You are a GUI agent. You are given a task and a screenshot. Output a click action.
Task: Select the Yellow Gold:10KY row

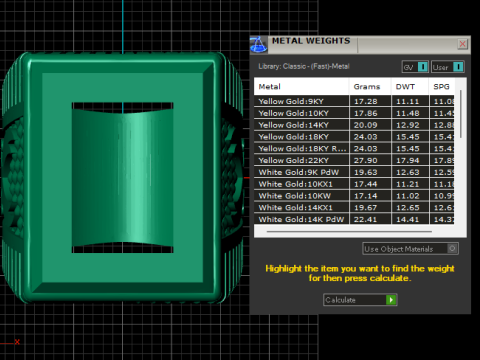[354, 113]
